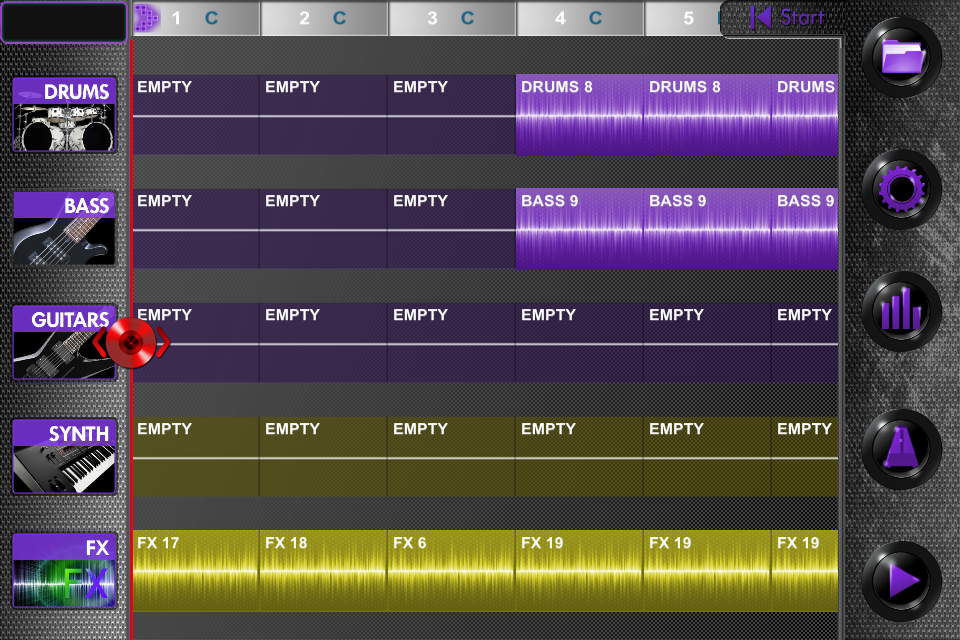The height and width of the screenshot is (640, 960).
Task: Start playback with the play button
Action: 901,581
